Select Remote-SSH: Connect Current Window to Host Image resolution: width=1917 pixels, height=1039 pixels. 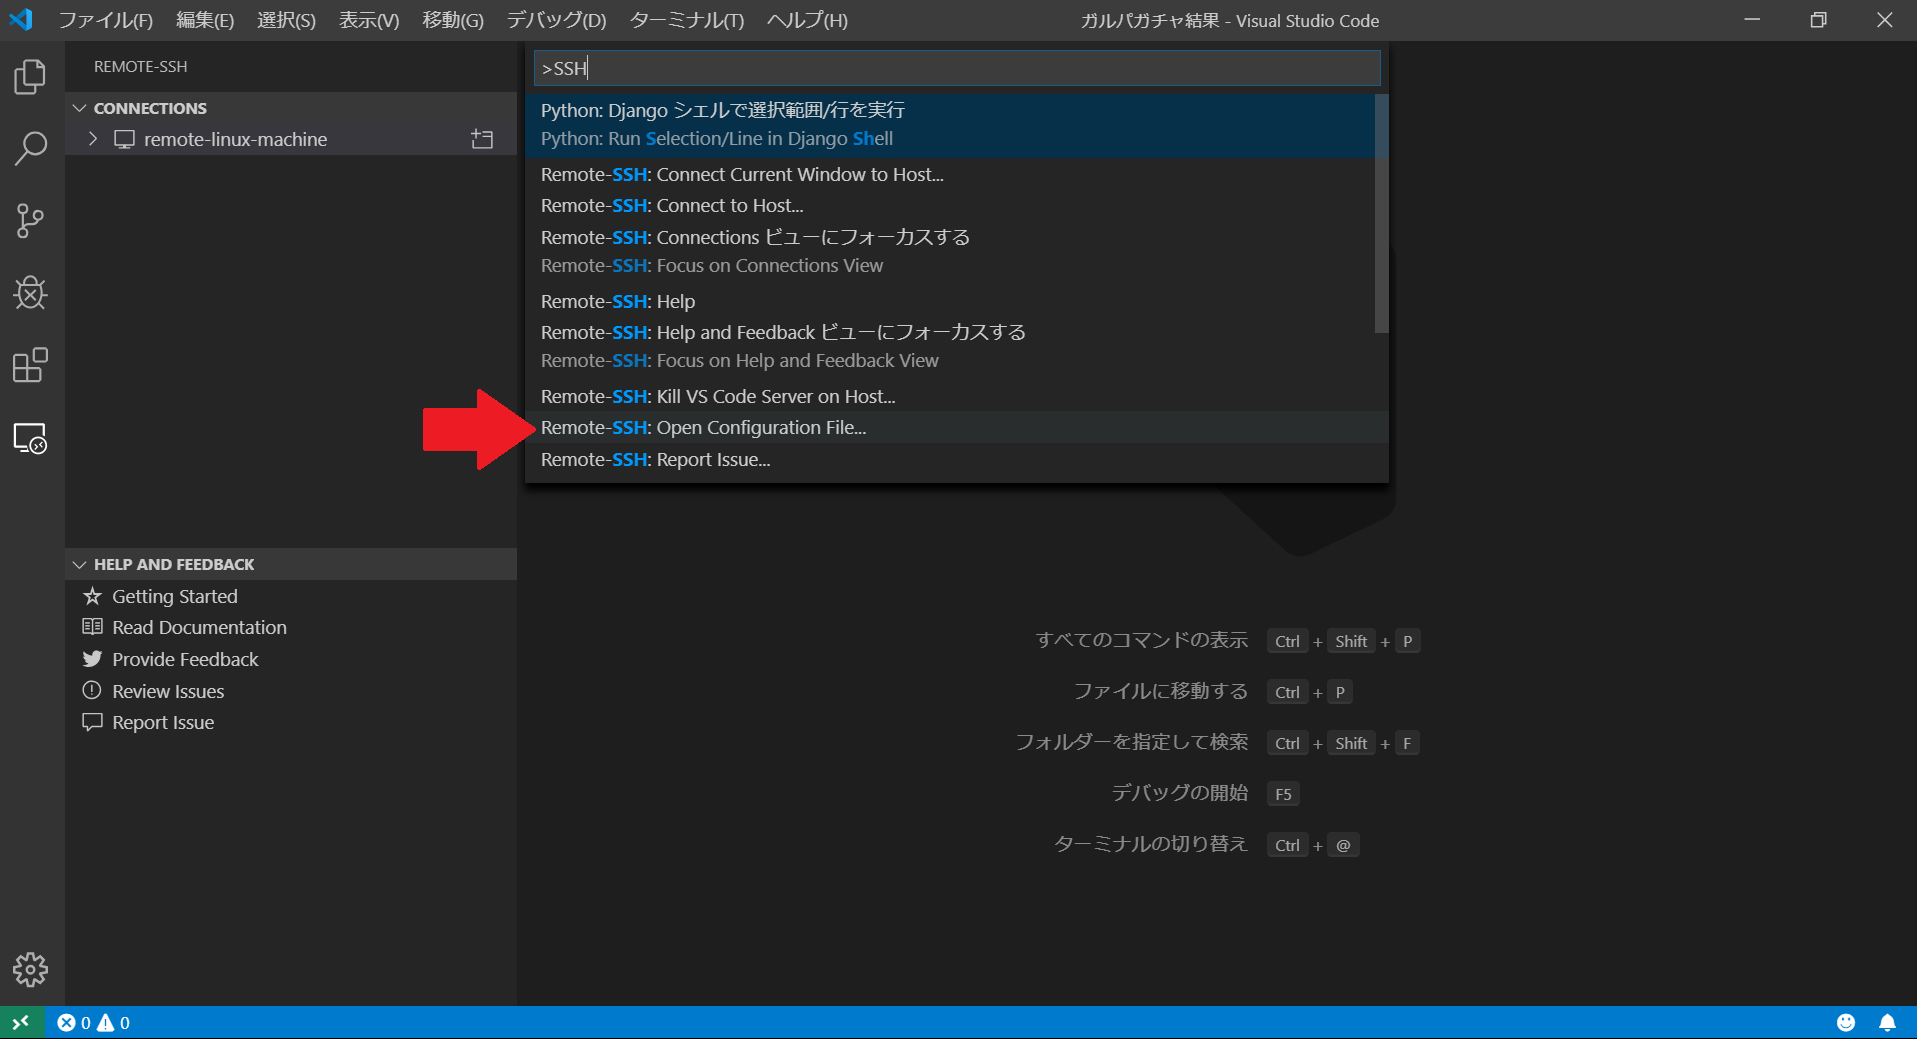[950, 174]
